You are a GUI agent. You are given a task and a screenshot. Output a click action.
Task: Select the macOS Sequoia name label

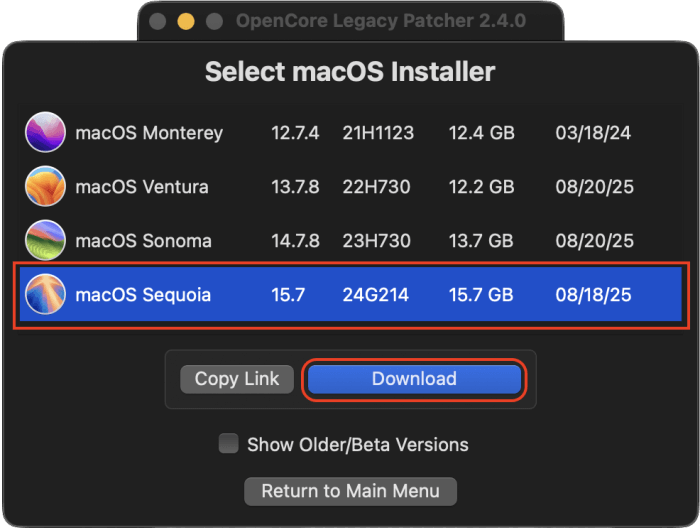[143, 295]
